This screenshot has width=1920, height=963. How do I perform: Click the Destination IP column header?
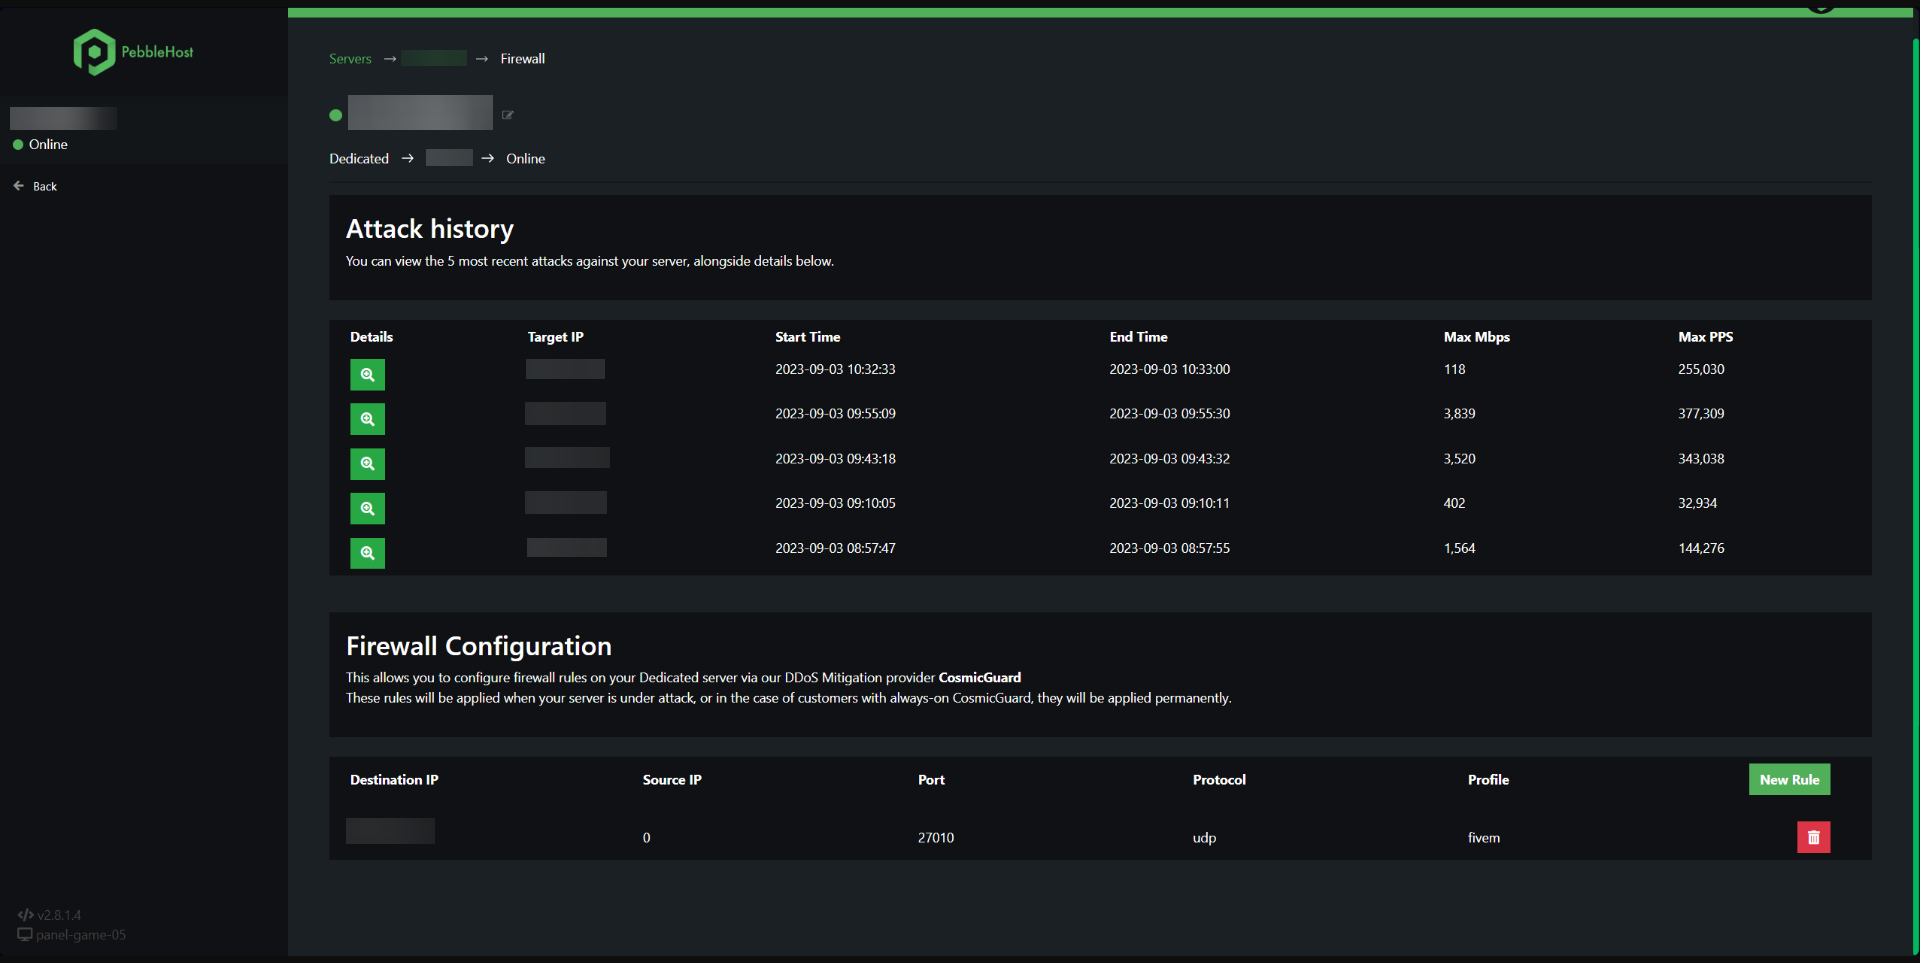click(x=394, y=780)
